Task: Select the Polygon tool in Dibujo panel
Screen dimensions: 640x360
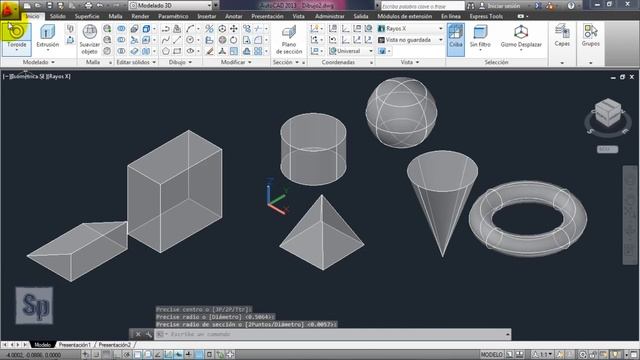Action: [x=165, y=51]
